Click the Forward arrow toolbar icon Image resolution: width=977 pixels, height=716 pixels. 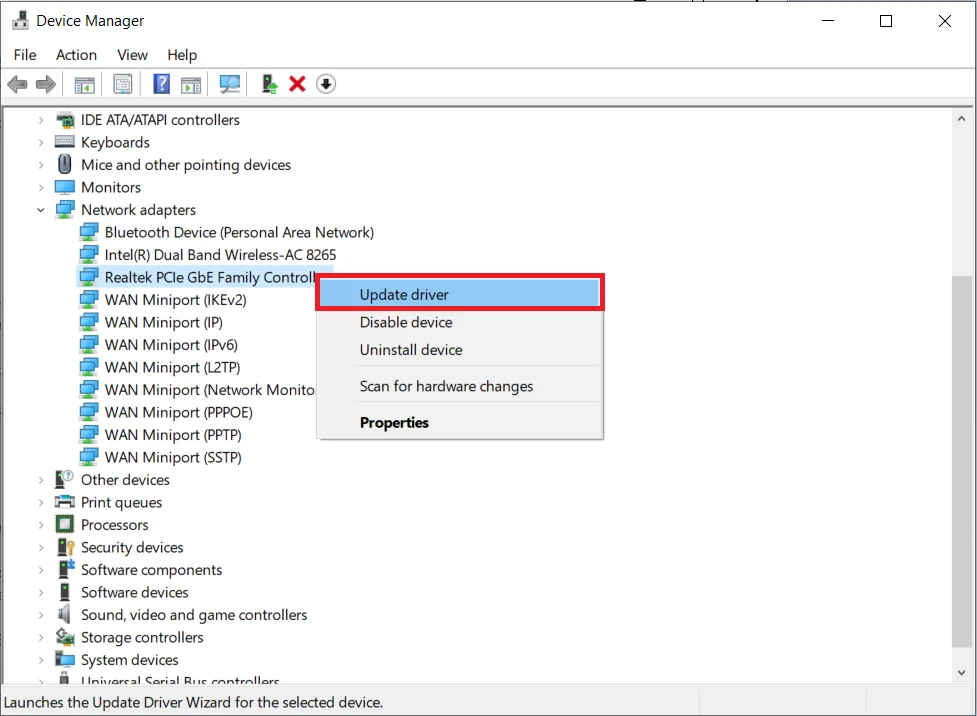(x=45, y=84)
